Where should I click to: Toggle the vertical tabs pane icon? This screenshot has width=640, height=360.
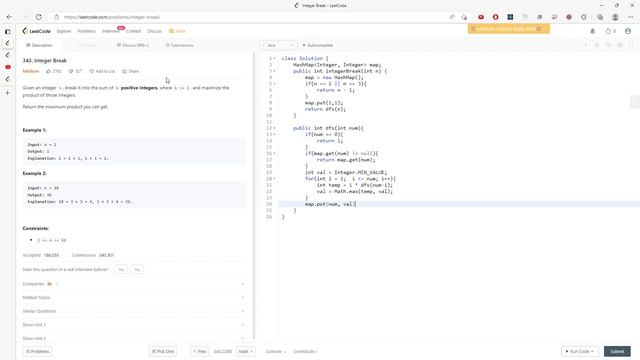(8, 31)
